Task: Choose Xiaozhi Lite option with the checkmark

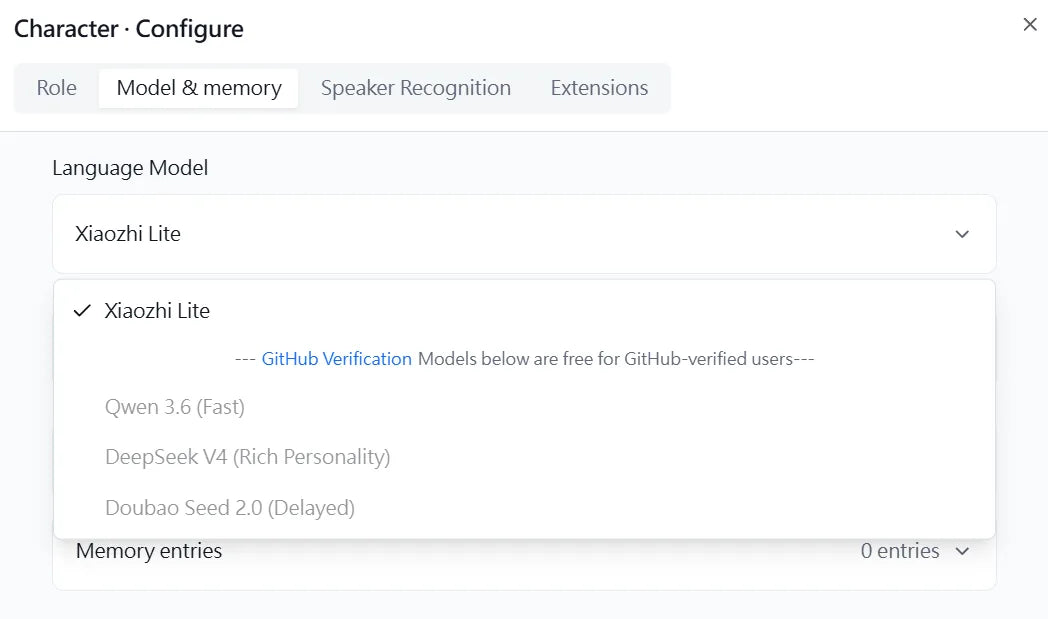Action: click(x=524, y=311)
